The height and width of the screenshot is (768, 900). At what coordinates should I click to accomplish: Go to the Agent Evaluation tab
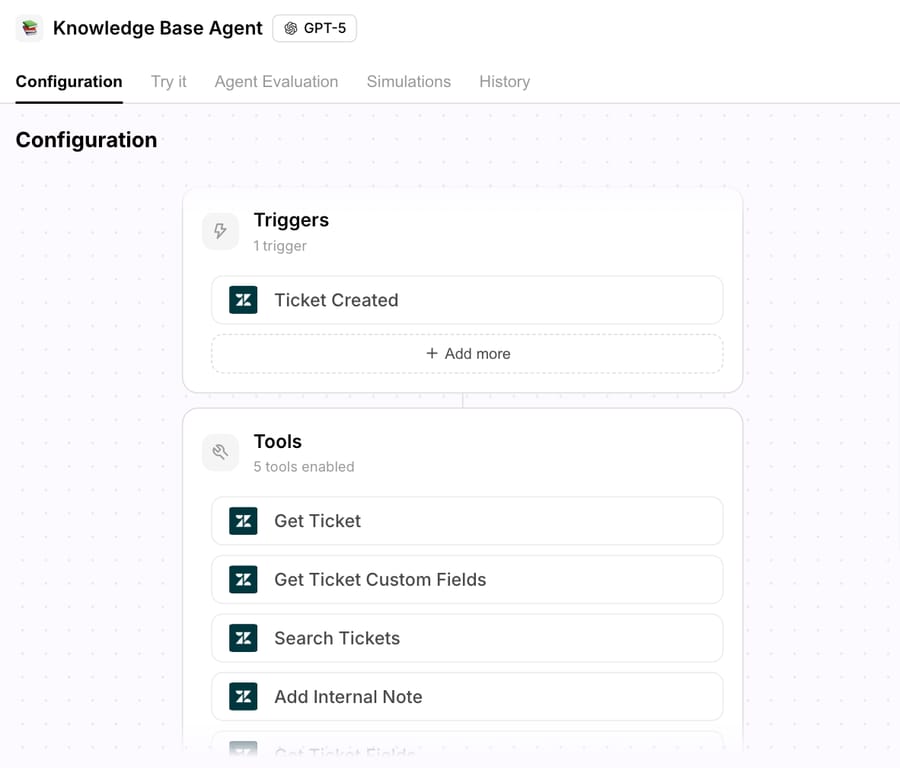coord(276,82)
